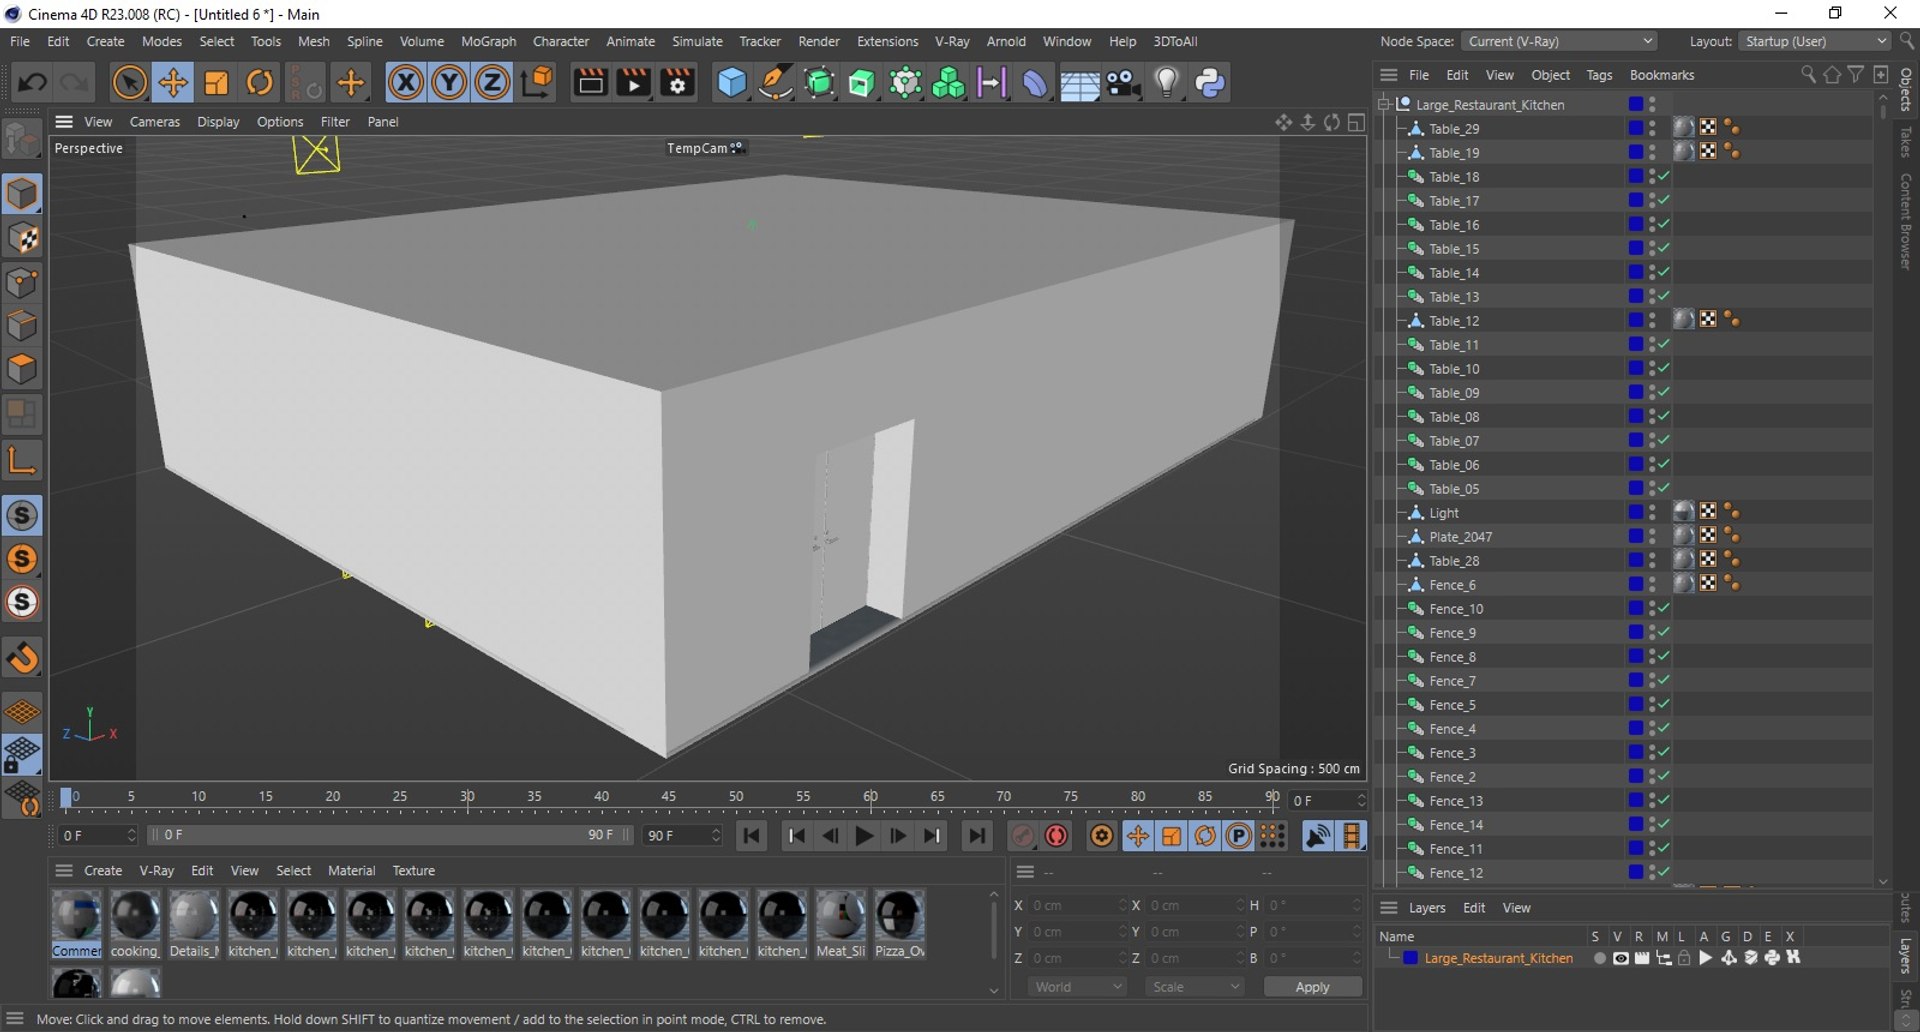Collapse the Large_Restaurant_Kitchen tree node
This screenshot has height=1032, width=1920.
[1385, 104]
